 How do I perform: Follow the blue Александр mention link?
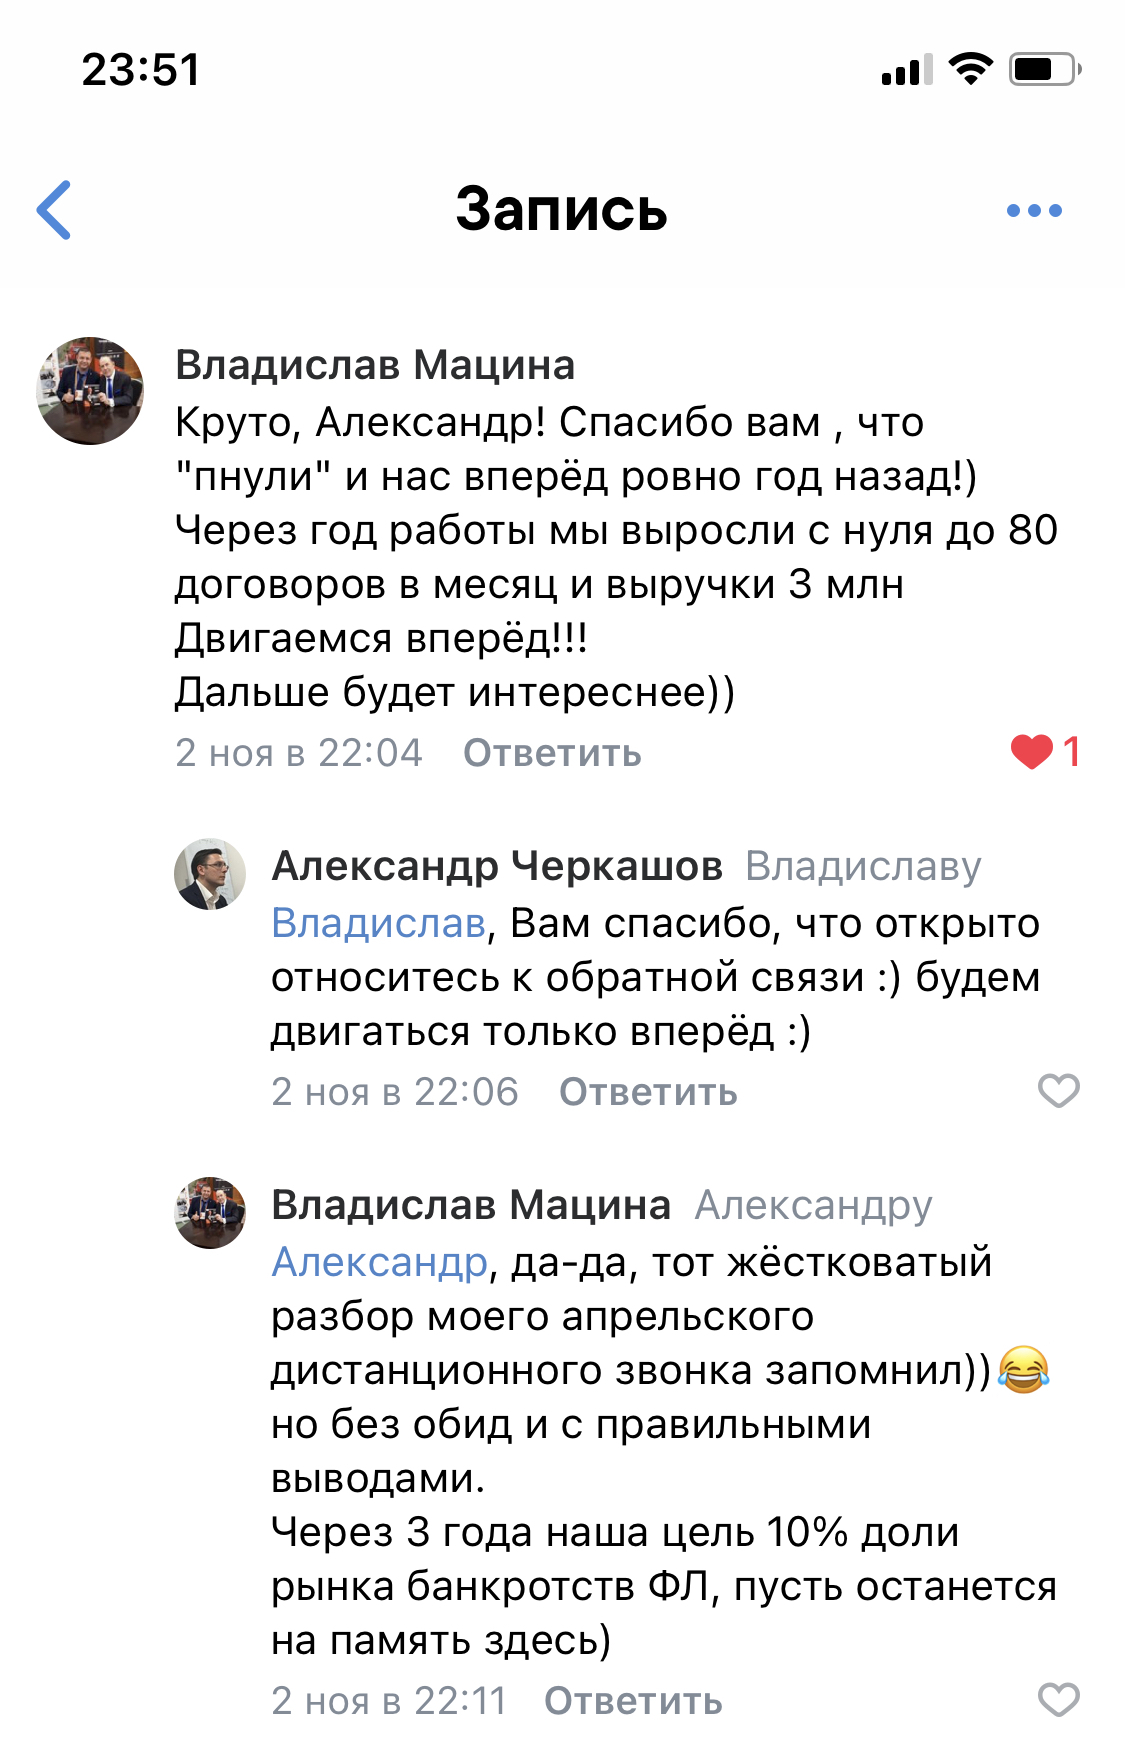point(380,1262)
